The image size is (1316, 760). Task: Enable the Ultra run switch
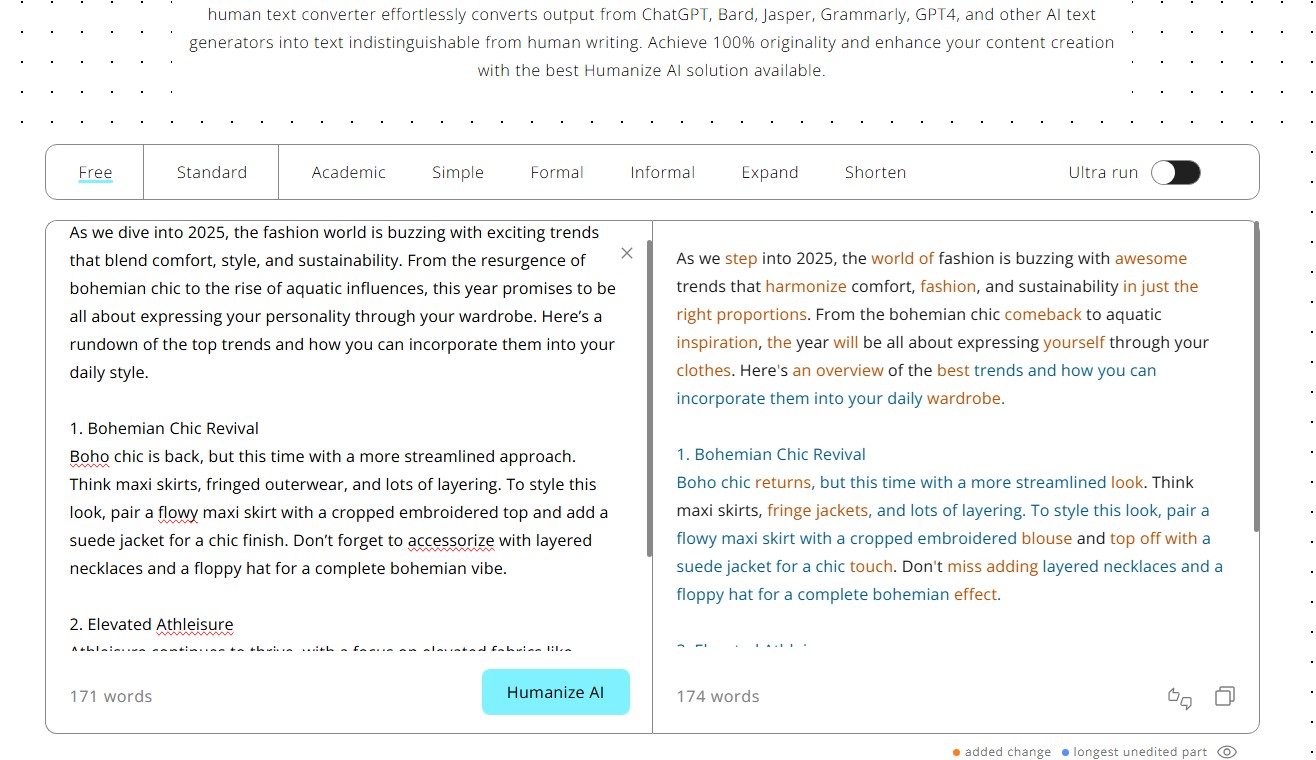tap(1175, 172)
